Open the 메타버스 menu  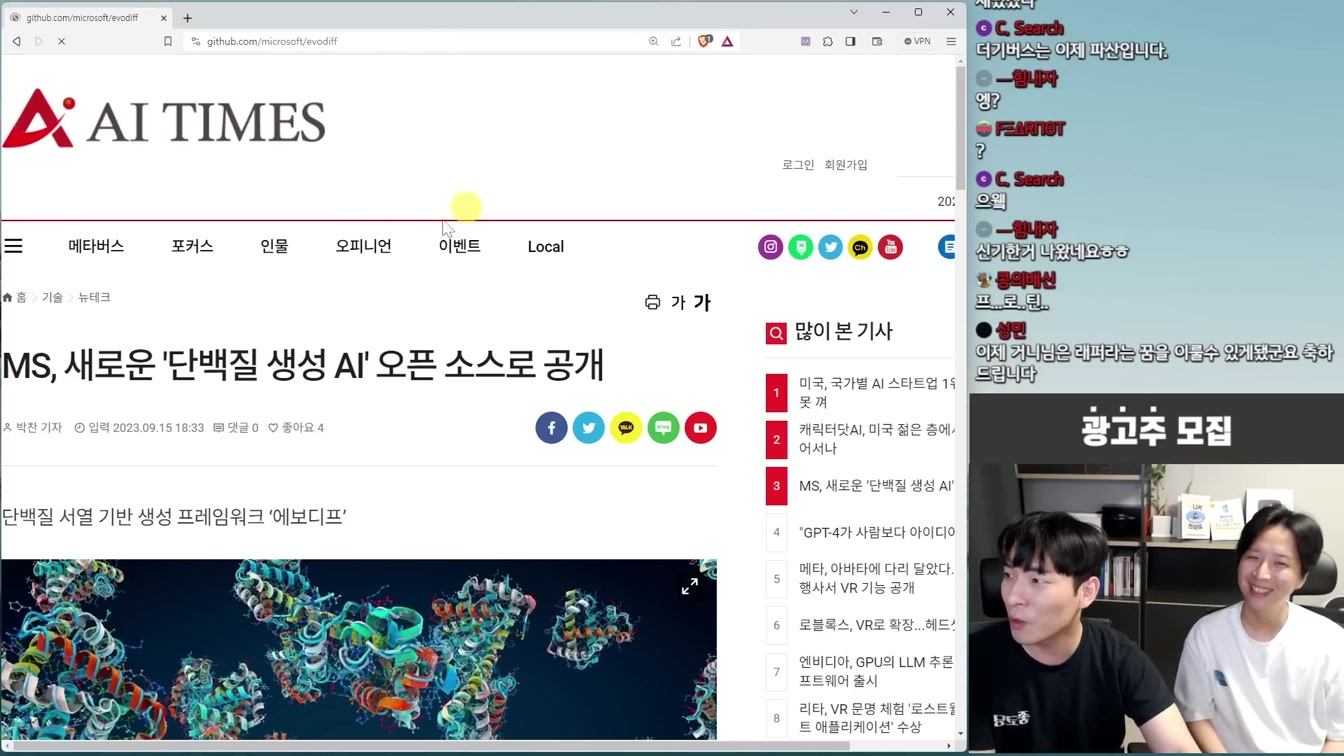click(x=96, y=246)
